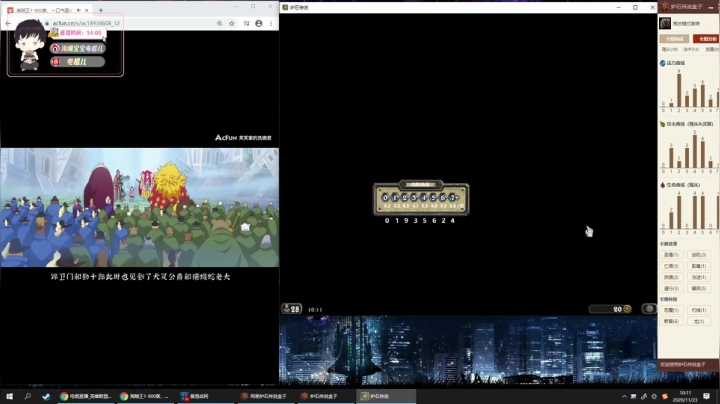Filter by the 剧毒(1) keyword tag
The width and height of the screenshot is (720, 404).
[699, 266]
